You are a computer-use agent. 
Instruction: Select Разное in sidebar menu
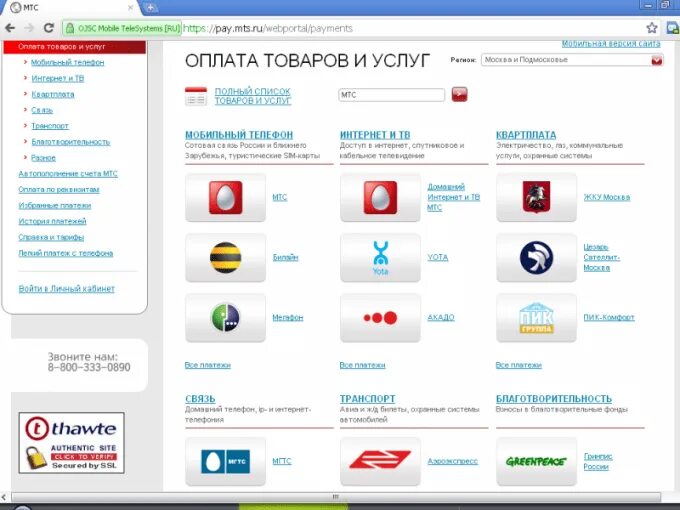(x=43, y=158)
